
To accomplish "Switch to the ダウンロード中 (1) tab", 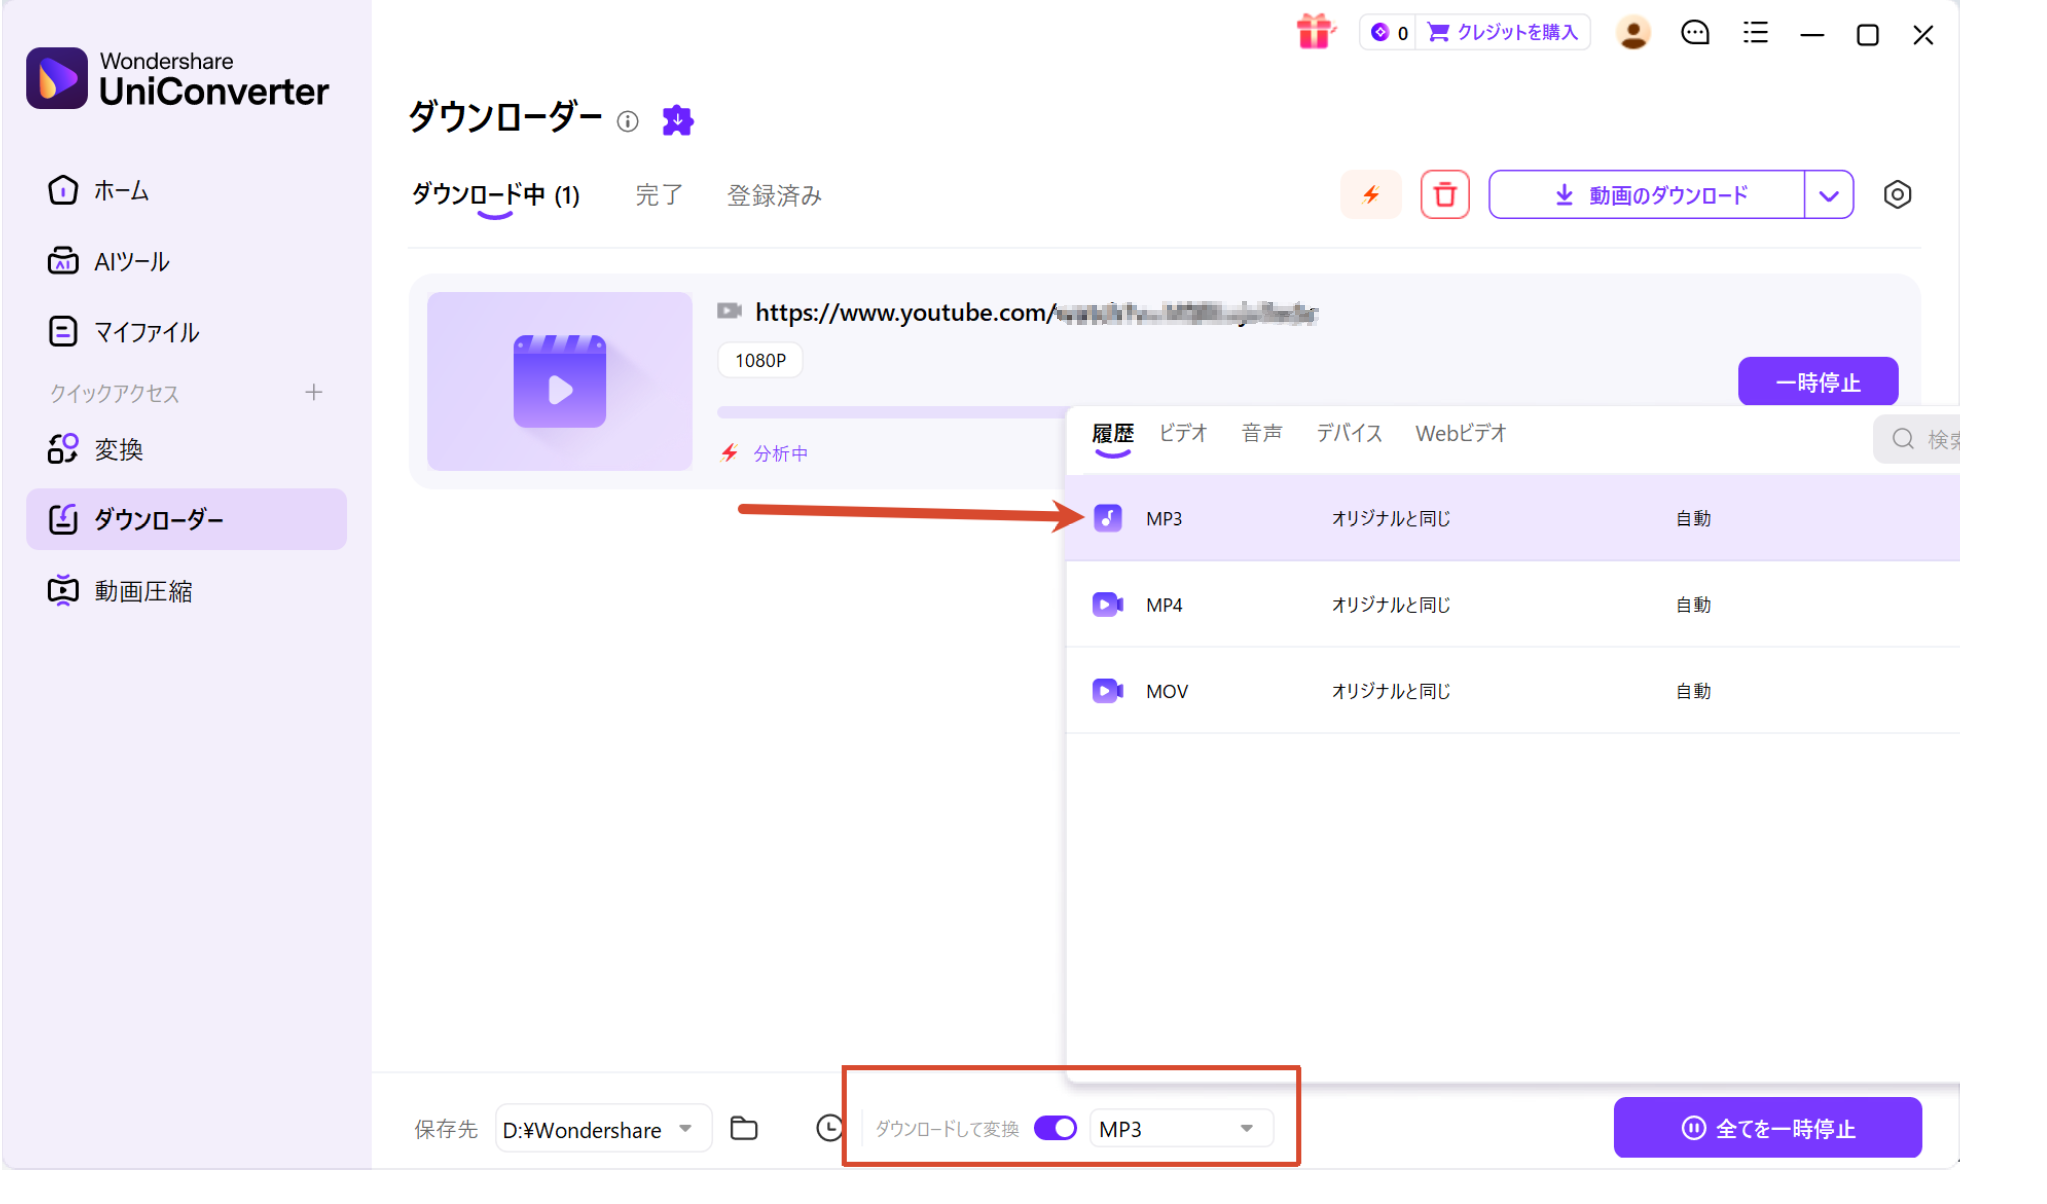I will pyautogui.click(x=496, y=194).
